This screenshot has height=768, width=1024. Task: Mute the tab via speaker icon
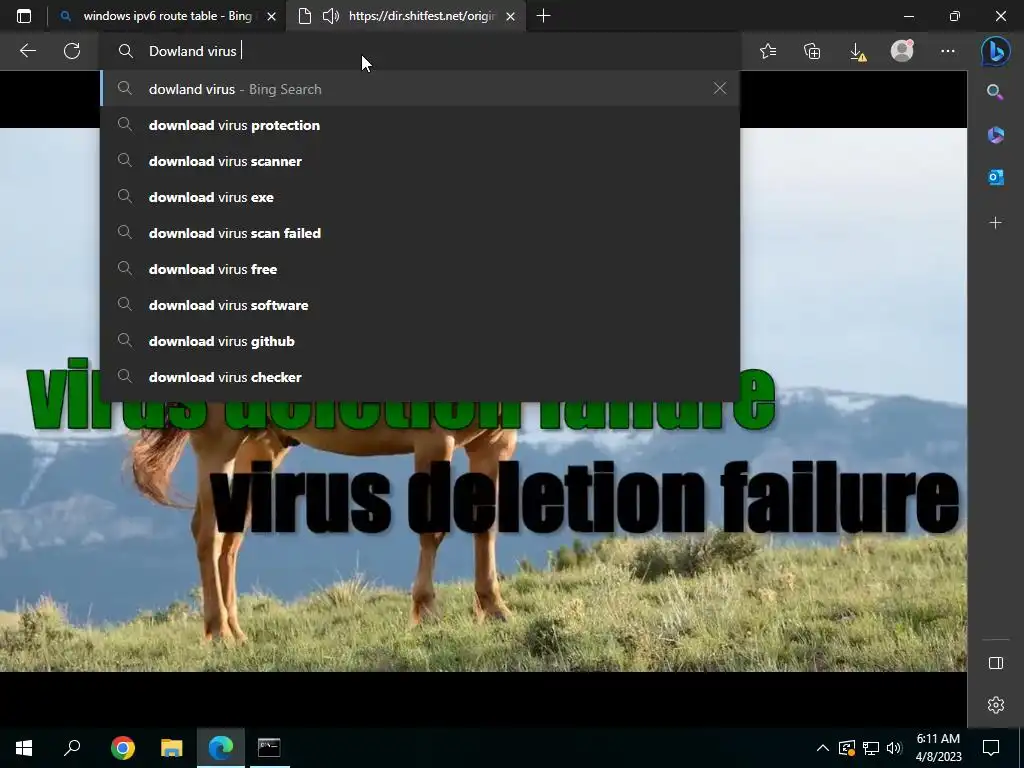pyautogui.click(x=331, y=16)
